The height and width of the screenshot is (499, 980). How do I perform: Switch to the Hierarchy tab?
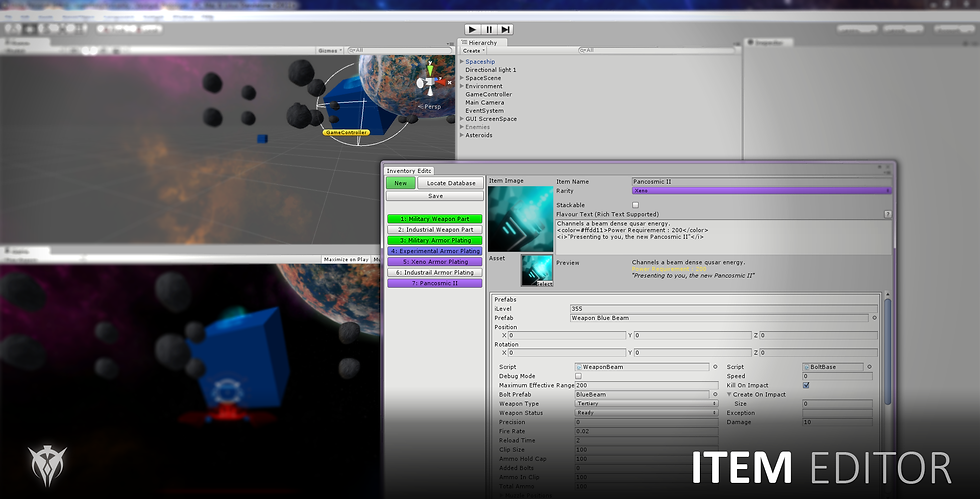(482, 43)
